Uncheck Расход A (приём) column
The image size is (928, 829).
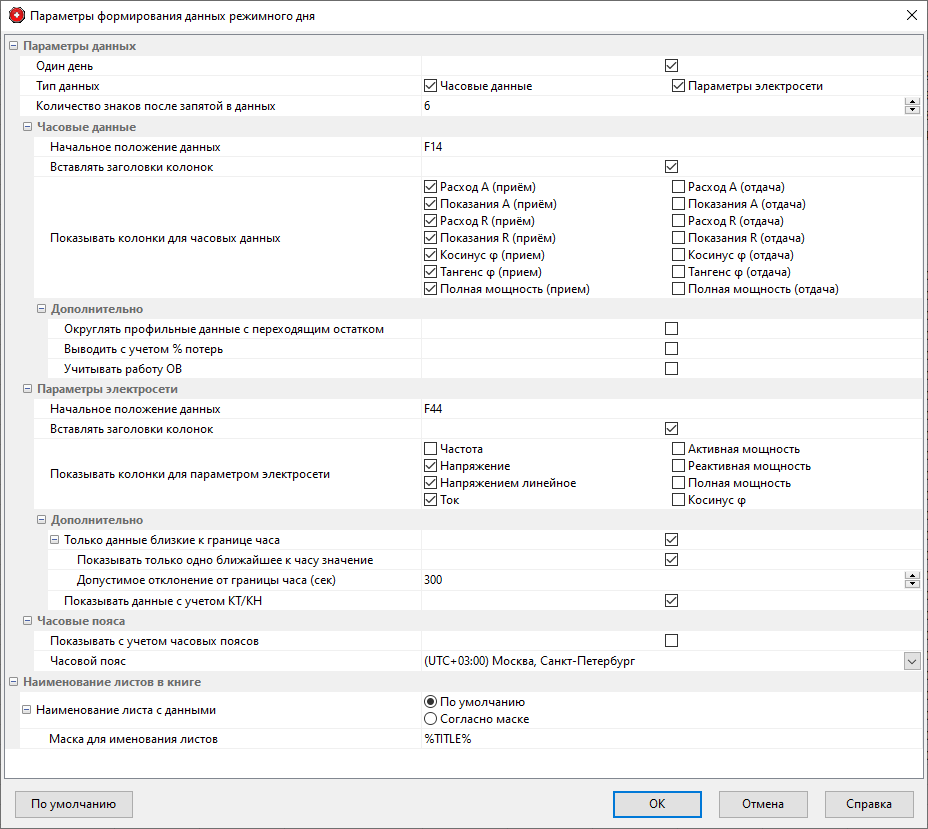tap(431, 186)
